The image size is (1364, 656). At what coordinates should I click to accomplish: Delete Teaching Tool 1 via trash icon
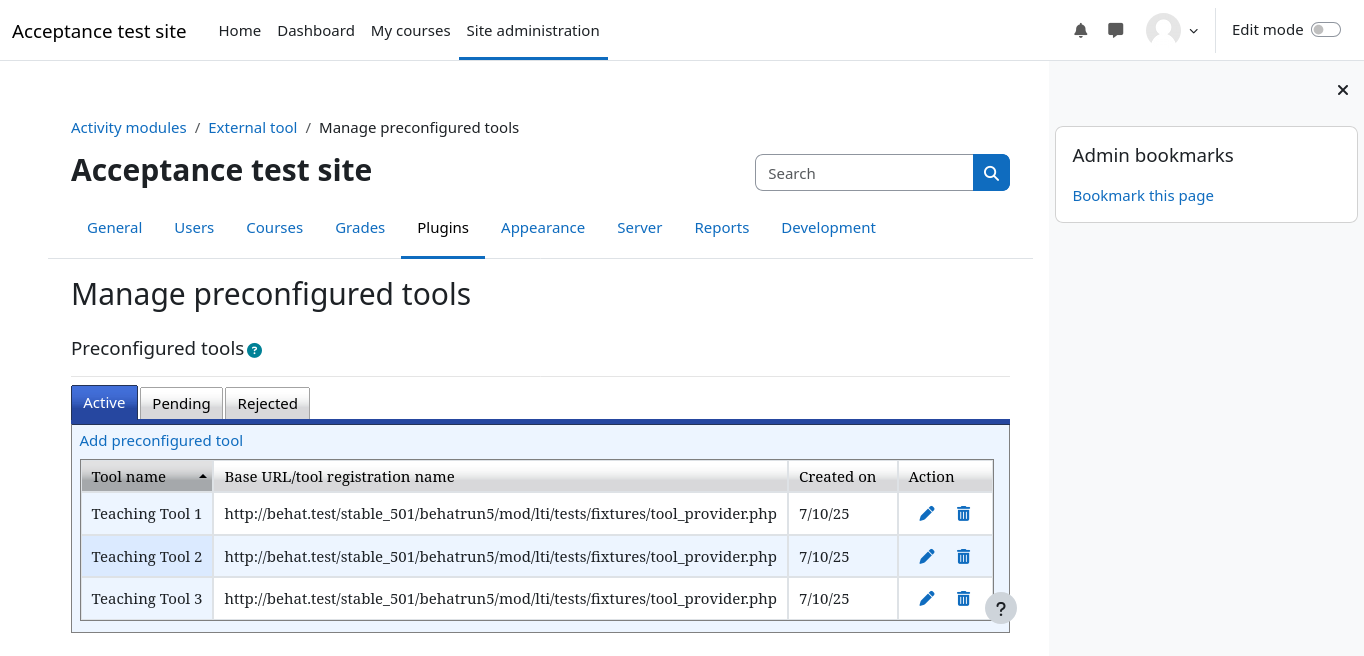pyautogui.click(x=963, y=514)
